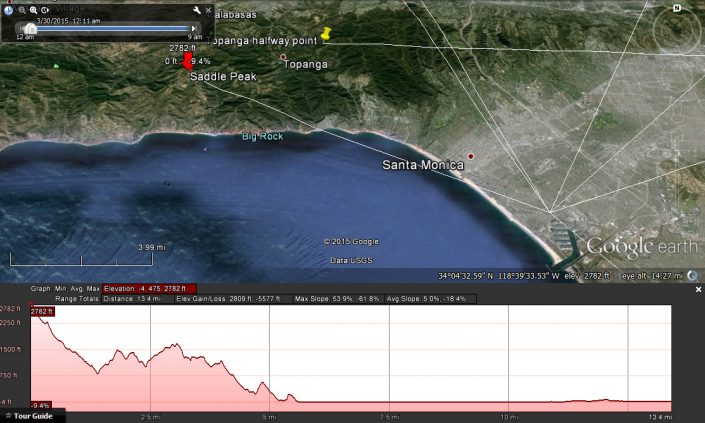Click the Big Rock map label
705x423 pixels.
(263, 136)
